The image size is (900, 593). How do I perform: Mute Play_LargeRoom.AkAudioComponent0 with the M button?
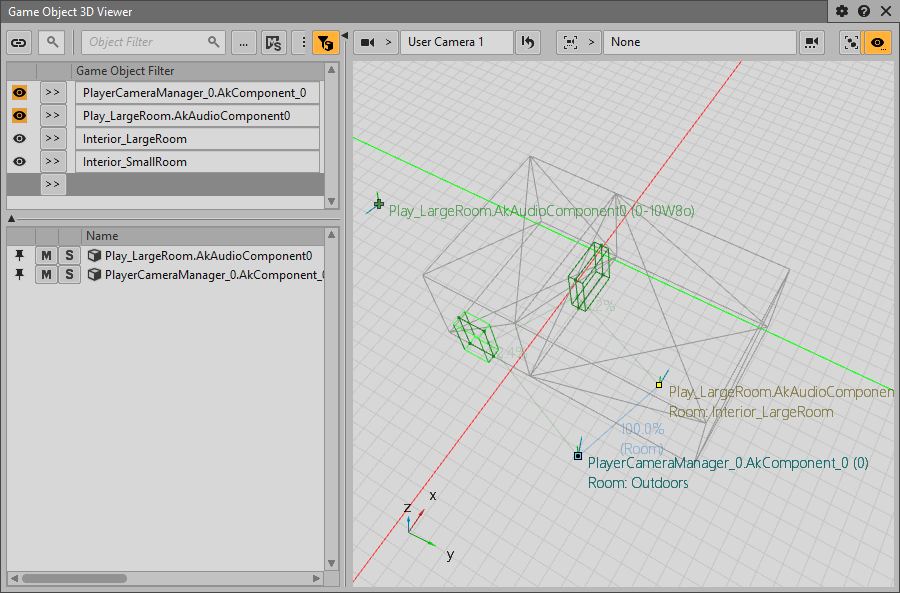[x=46, y=255]
